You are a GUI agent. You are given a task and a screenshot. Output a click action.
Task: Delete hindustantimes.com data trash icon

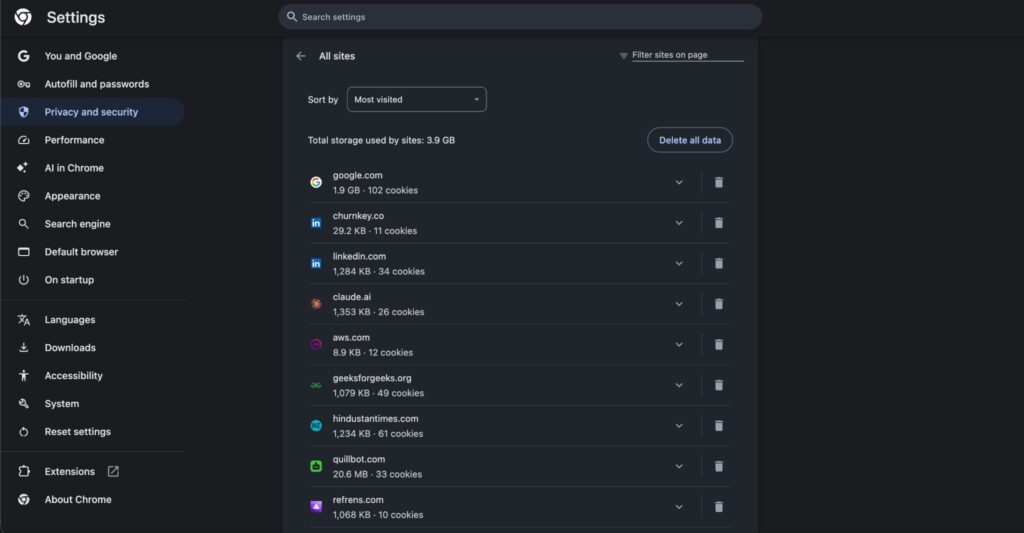point(718,426)
